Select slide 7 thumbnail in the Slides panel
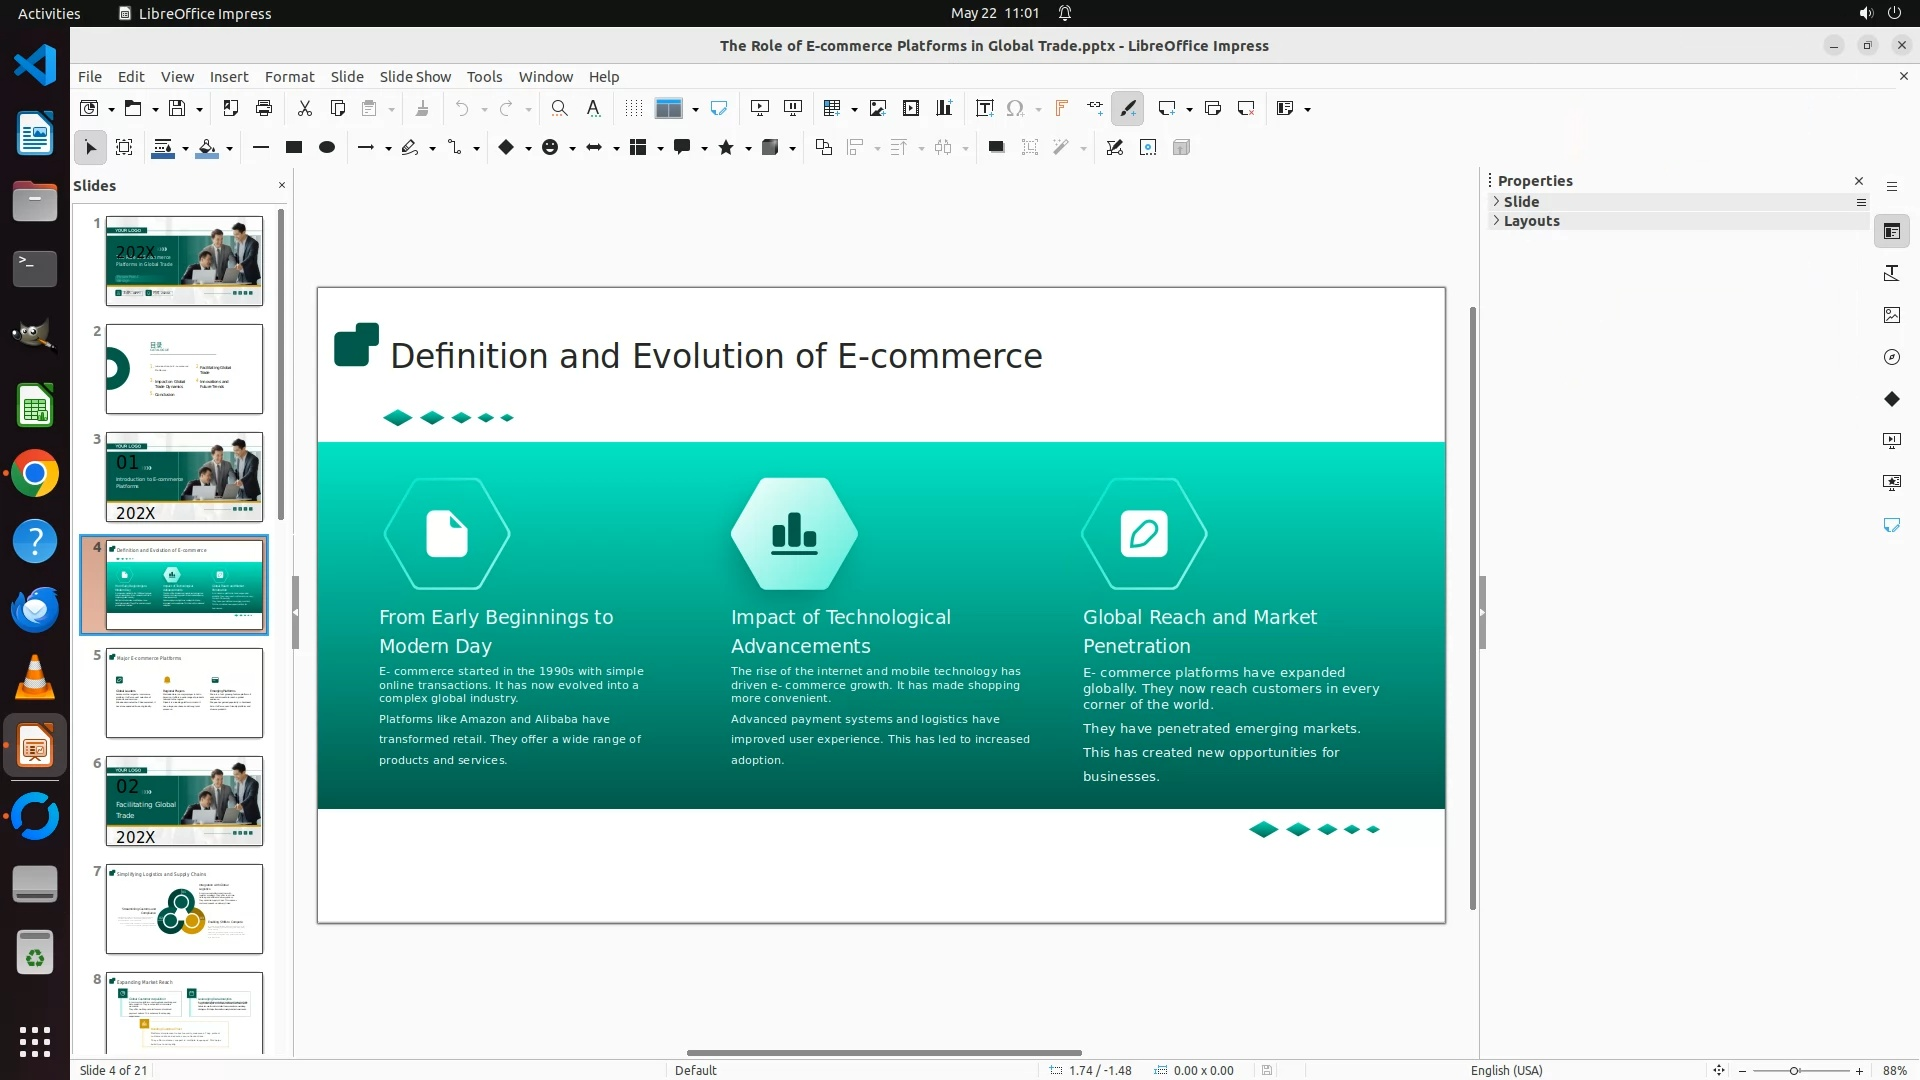The image size is (1920, 1080). [x=184, y=908]
